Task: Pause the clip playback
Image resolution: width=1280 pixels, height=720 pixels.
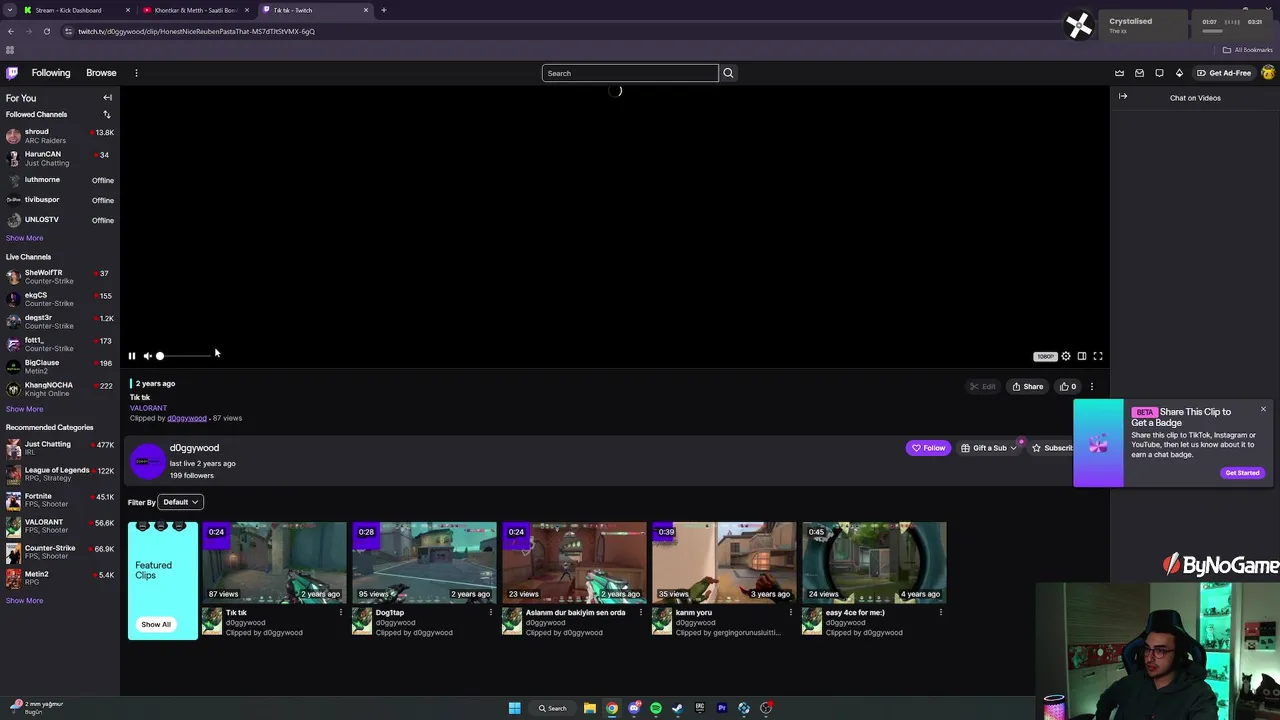Action: point(131,356)
